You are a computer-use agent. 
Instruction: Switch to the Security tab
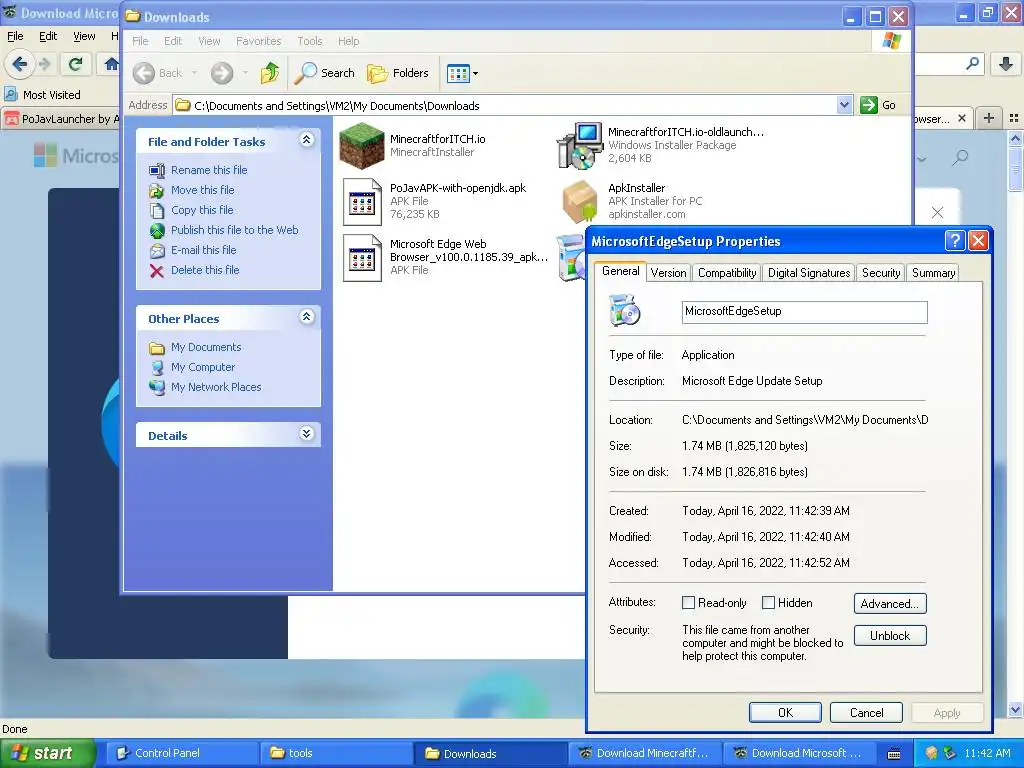880,273
